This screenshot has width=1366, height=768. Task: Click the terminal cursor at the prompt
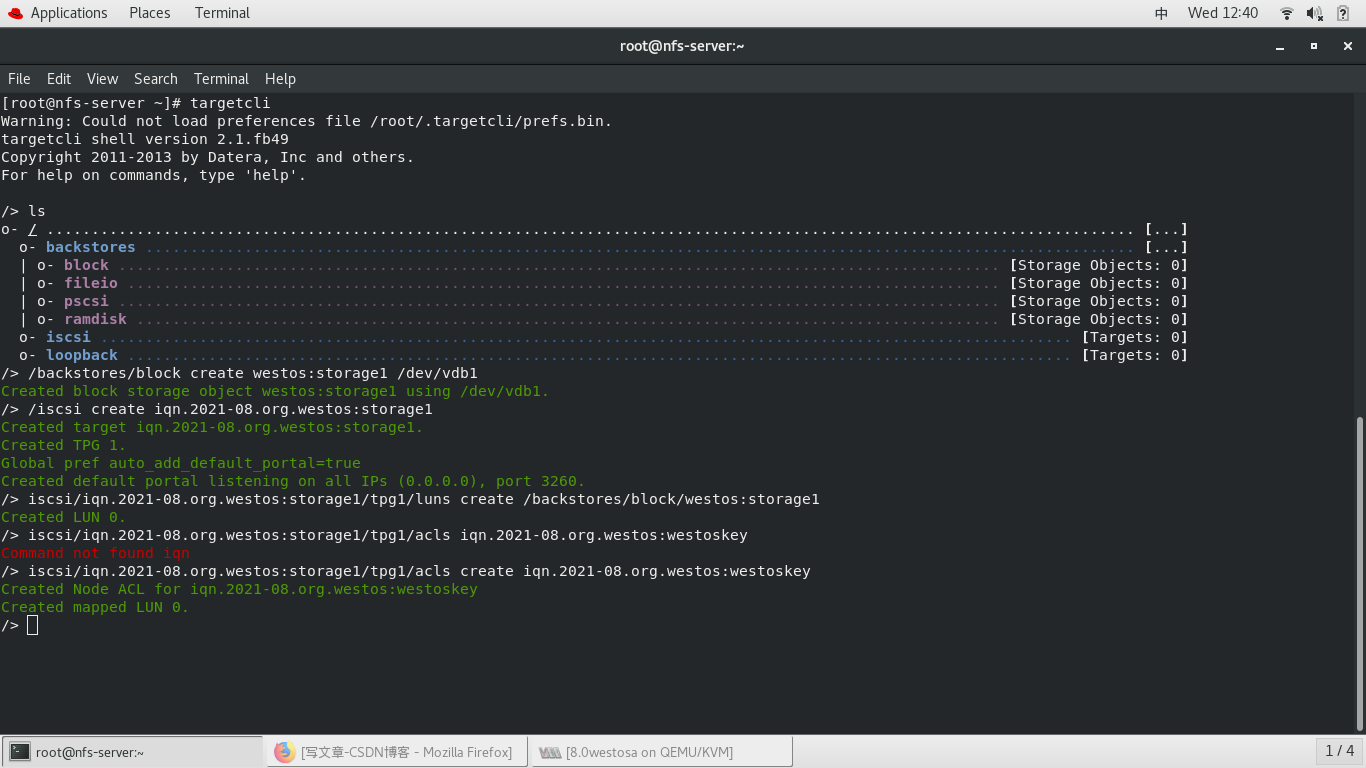[33, 625]
